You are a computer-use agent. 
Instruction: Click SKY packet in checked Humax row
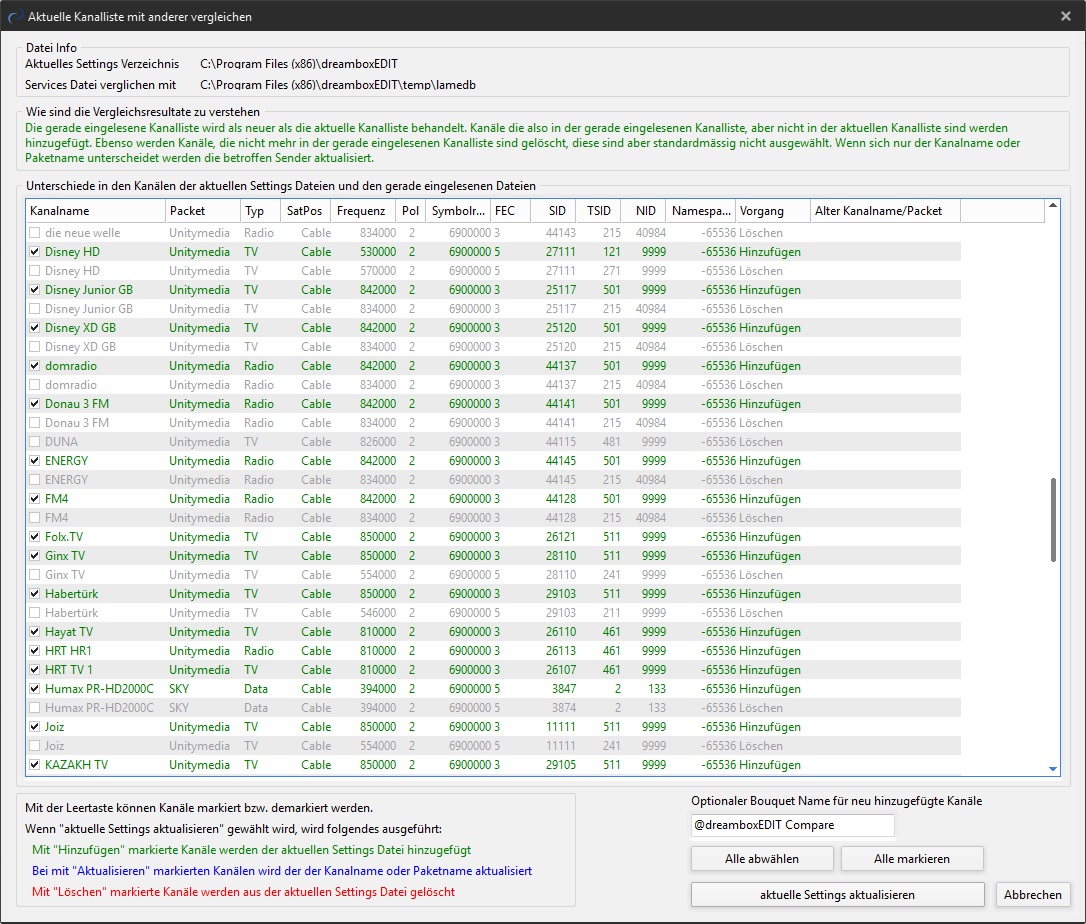pyautogui.click(x=179, y=688)
